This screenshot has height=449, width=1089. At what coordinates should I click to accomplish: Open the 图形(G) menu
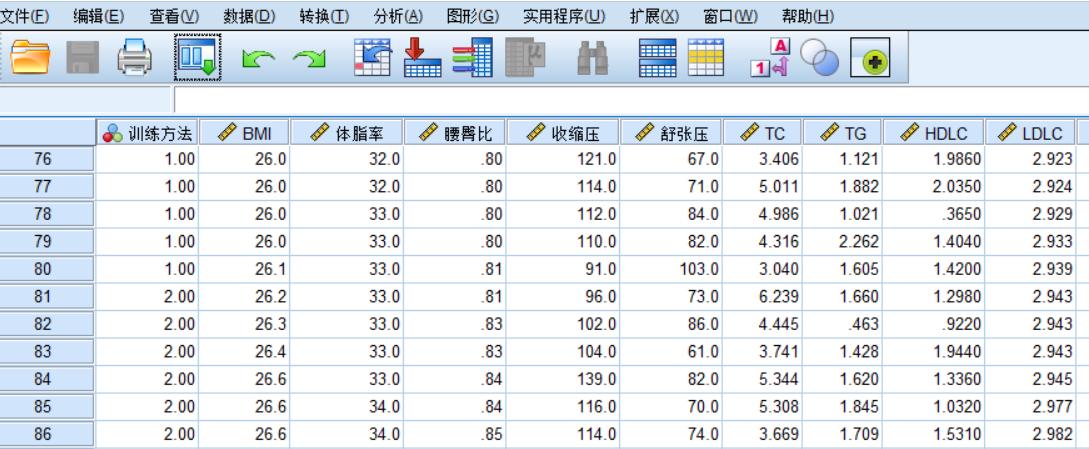473,16
